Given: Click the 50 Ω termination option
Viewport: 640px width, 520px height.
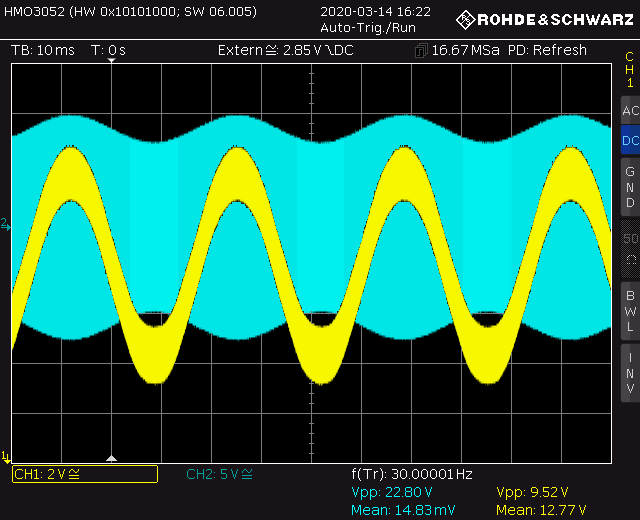Looking at the screenshot, I should click(629, 247).
